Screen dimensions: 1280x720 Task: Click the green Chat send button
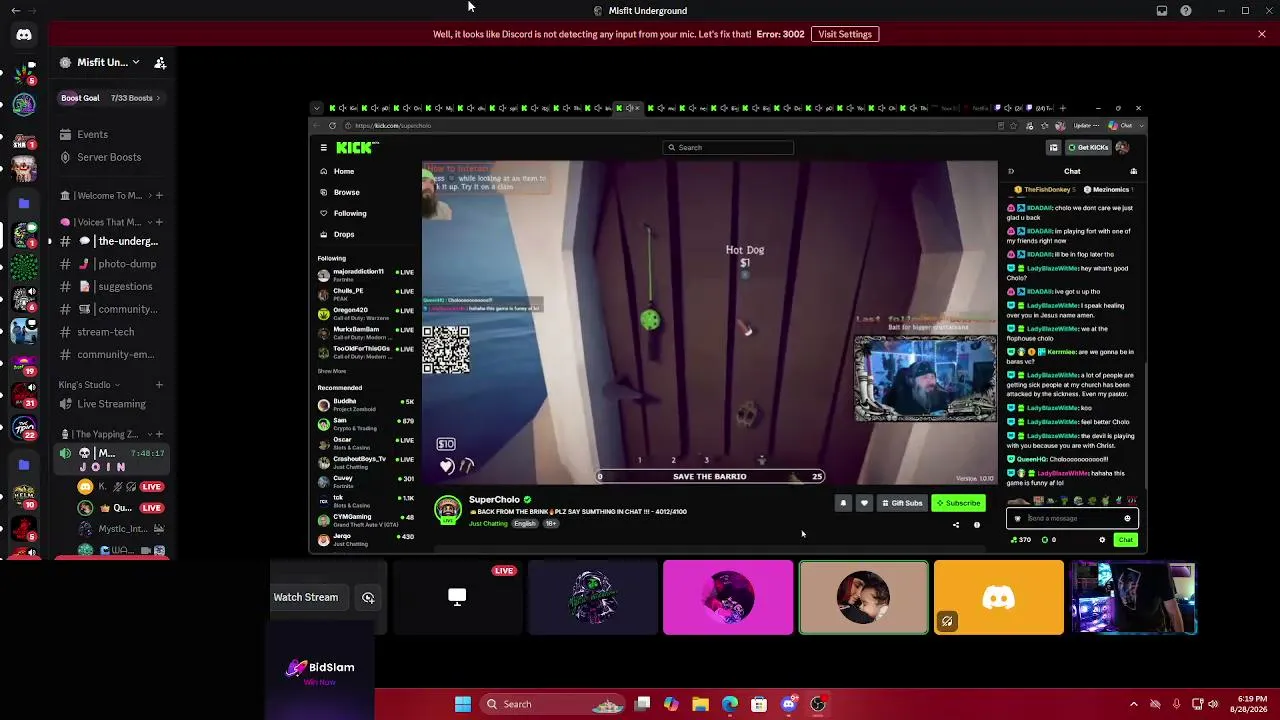[x=1126, y=540]
